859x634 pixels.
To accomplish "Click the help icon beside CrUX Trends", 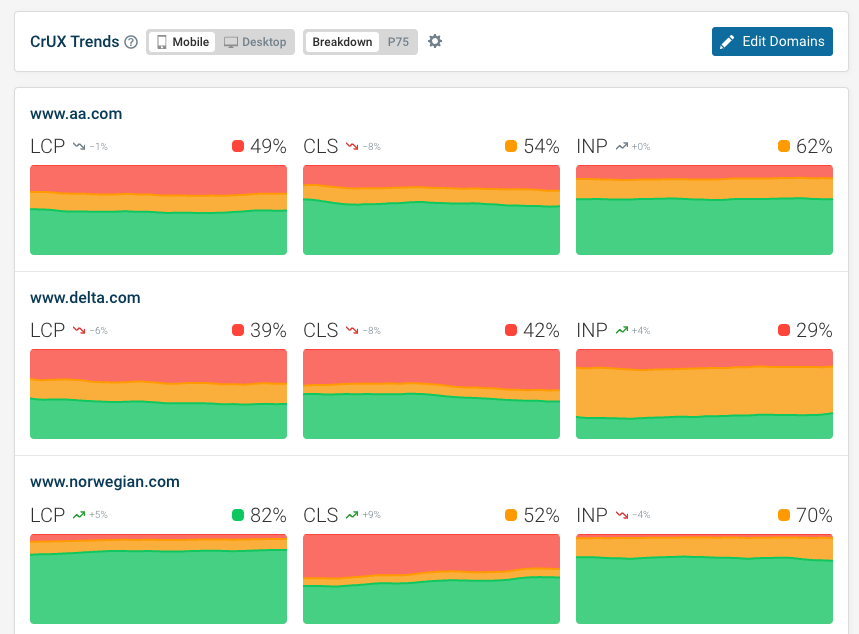I will coord(131,42).
